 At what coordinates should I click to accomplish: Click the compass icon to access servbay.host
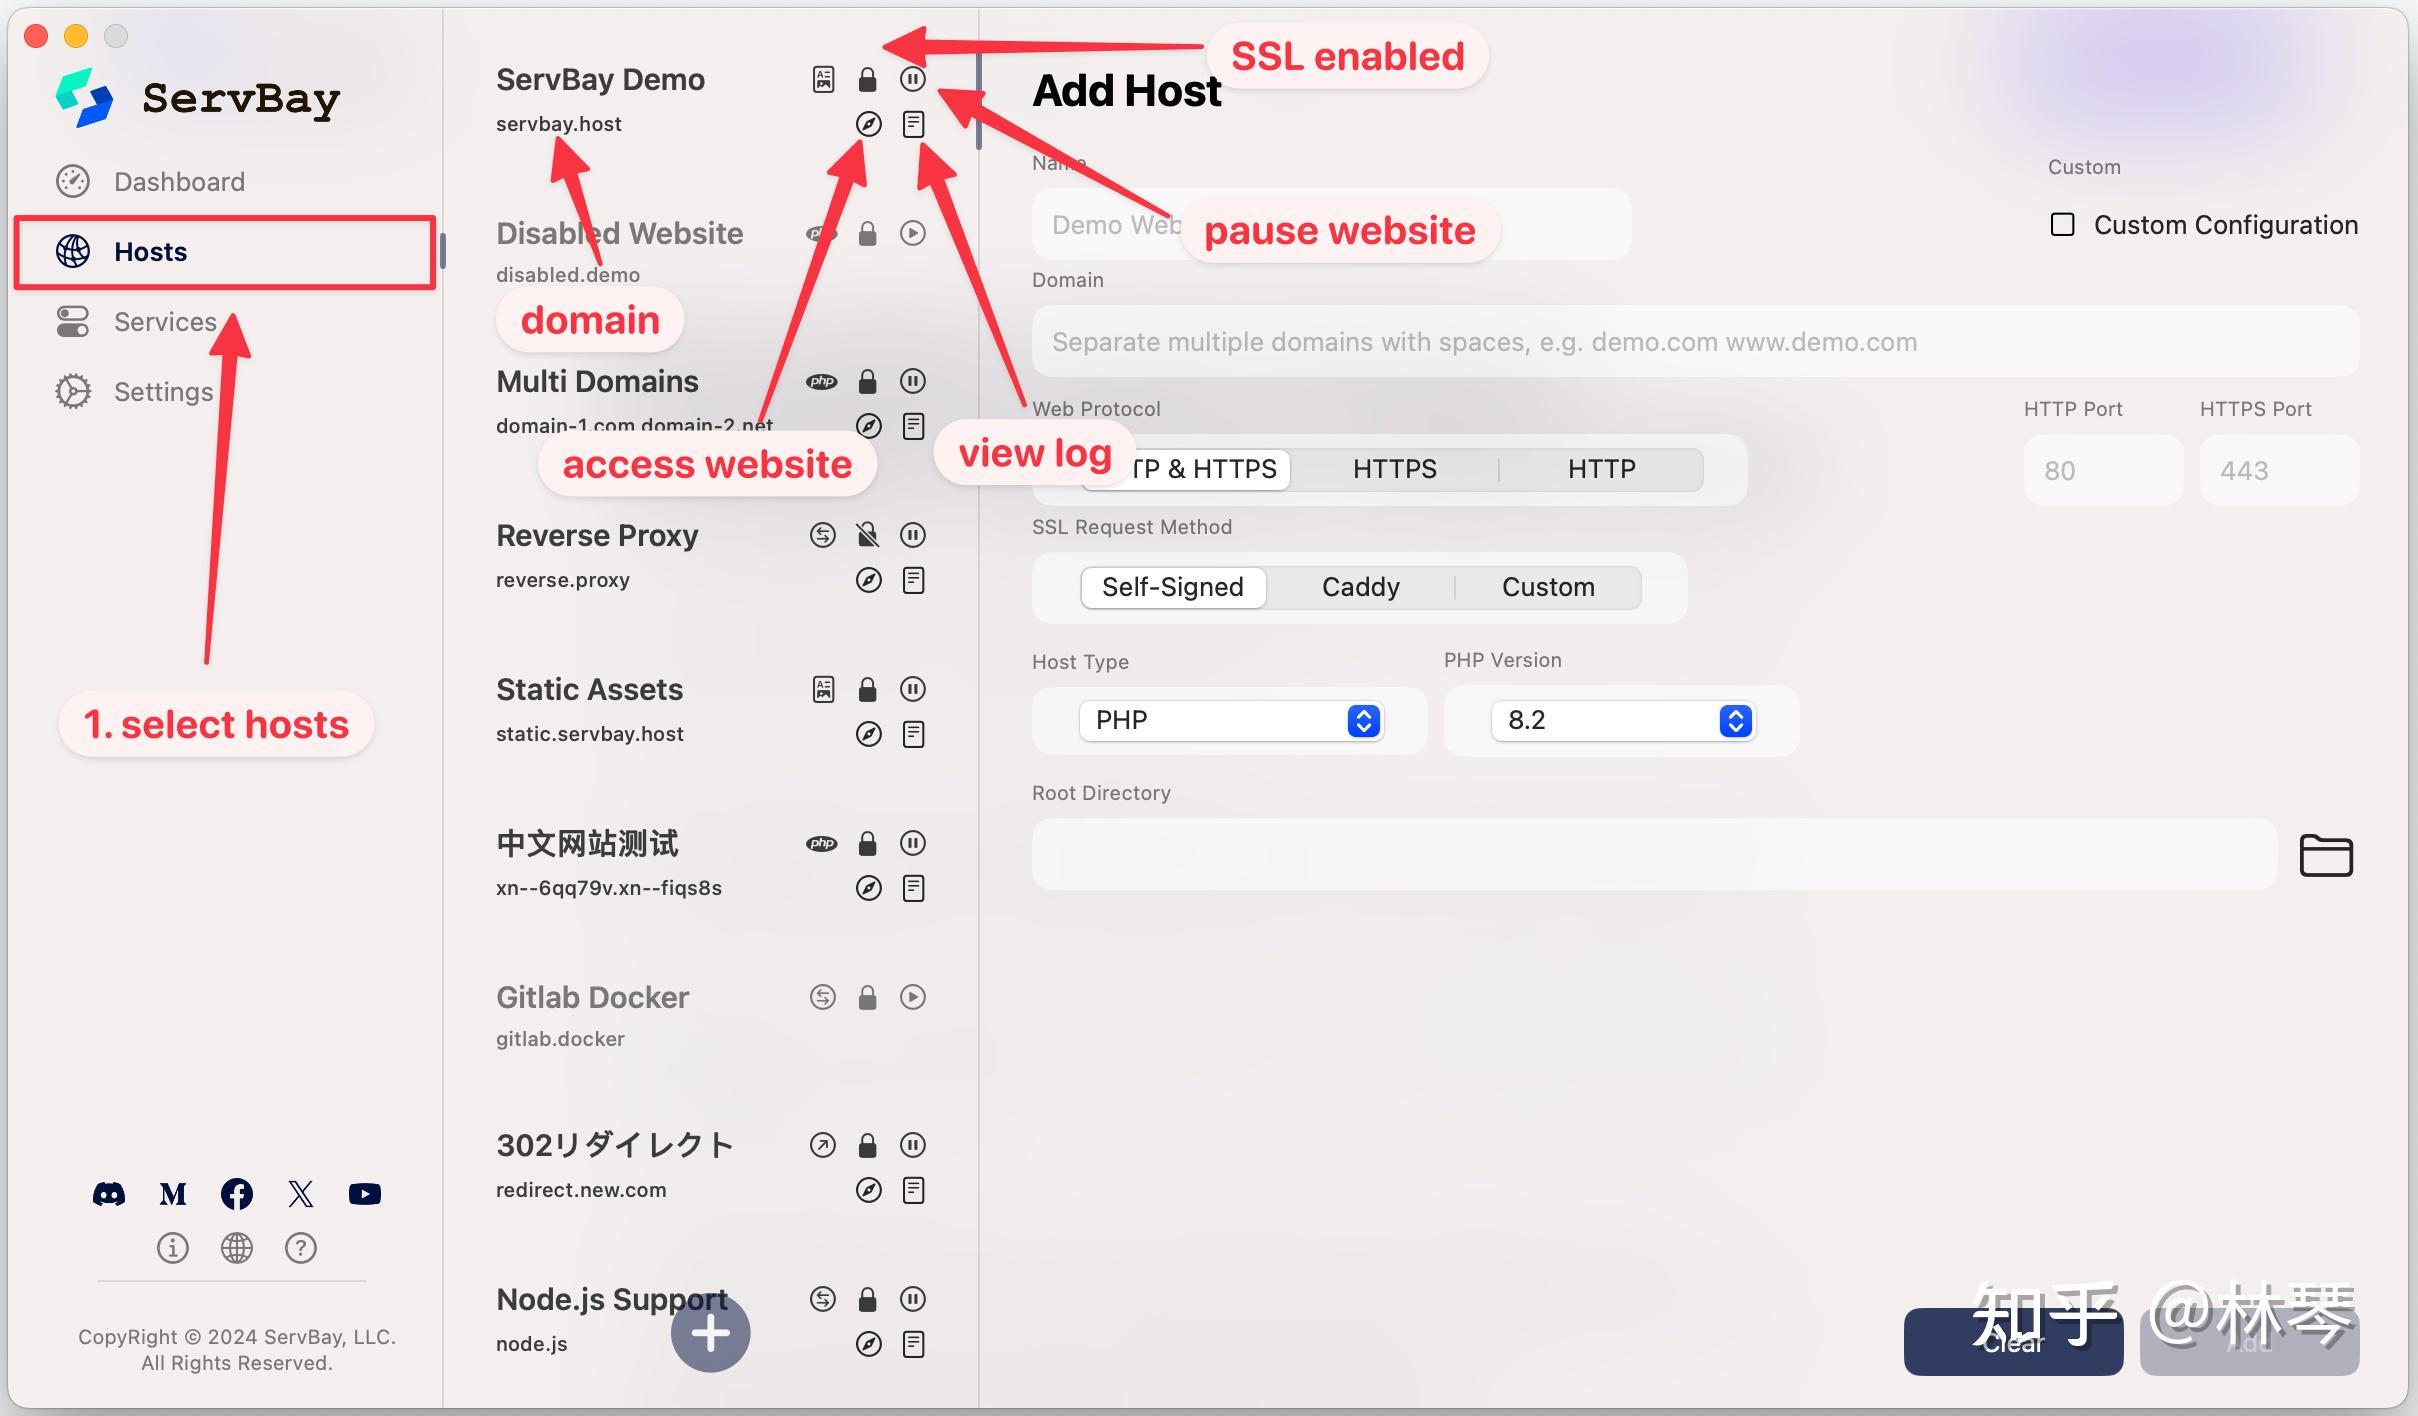pyautogui.click(x=868, y=124)
